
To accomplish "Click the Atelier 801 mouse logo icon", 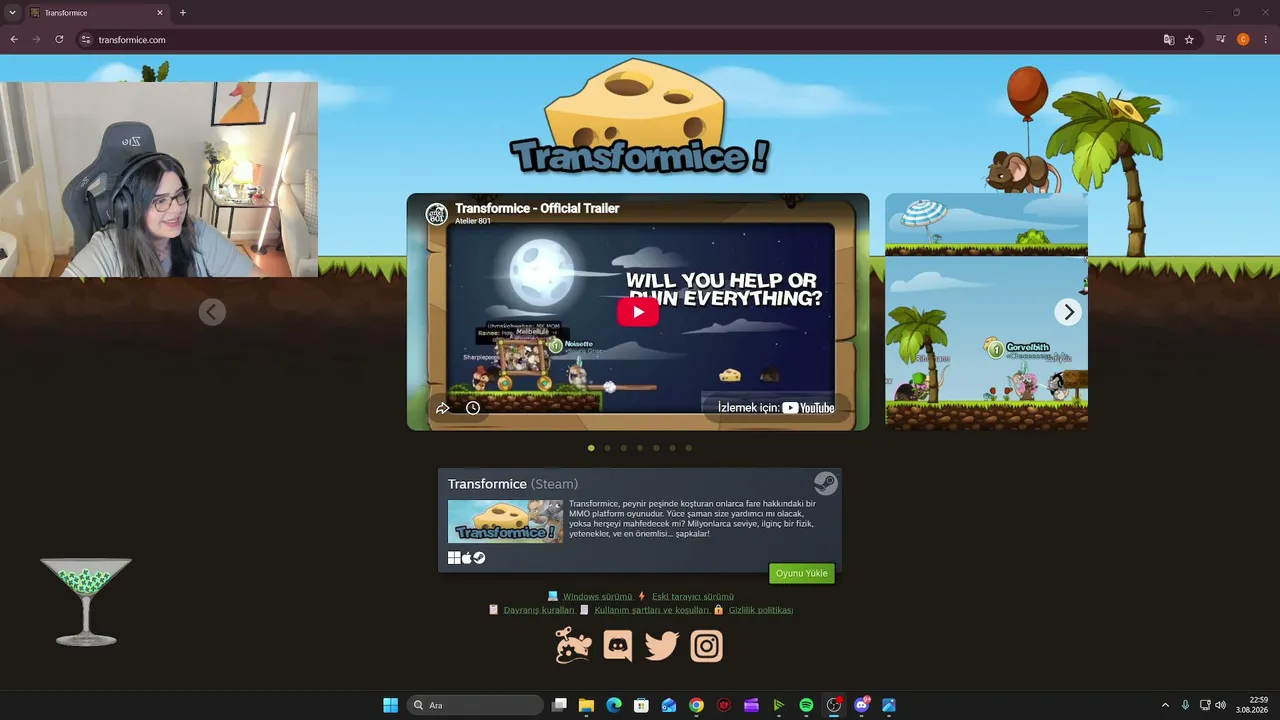I will 574,646.
